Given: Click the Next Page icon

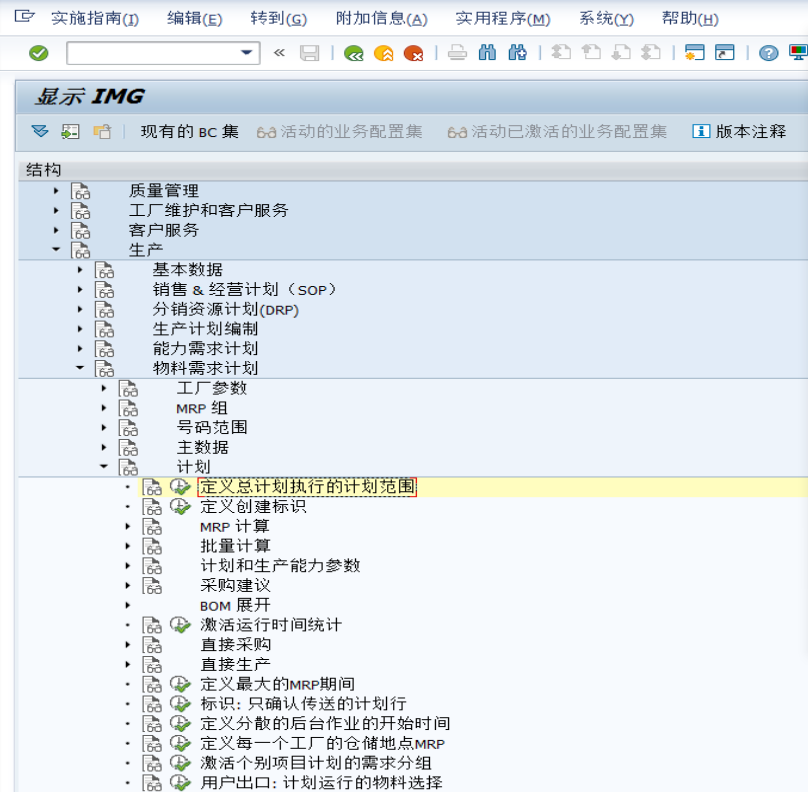Looking at the screenshot, I should pos(621,53).
